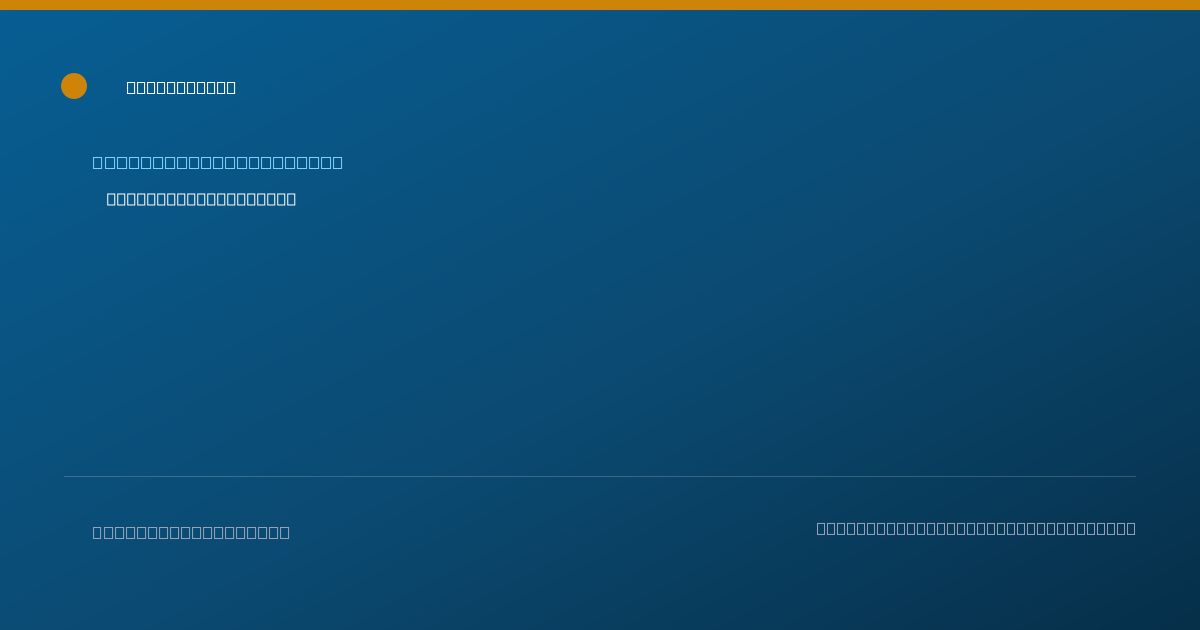
Task: Select the white header text beside orange circle
Action: tap(181, 88)
